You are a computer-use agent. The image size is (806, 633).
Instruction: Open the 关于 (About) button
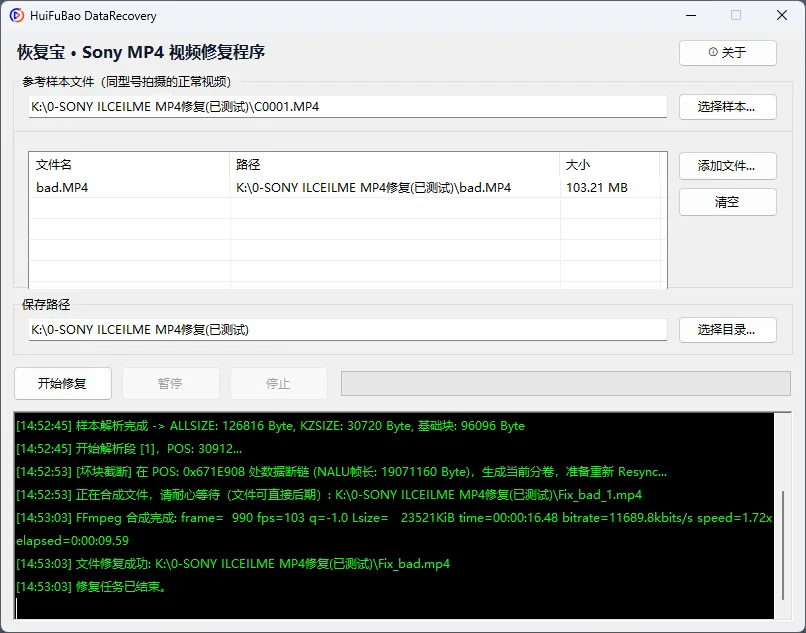click(x=727, y=52)
